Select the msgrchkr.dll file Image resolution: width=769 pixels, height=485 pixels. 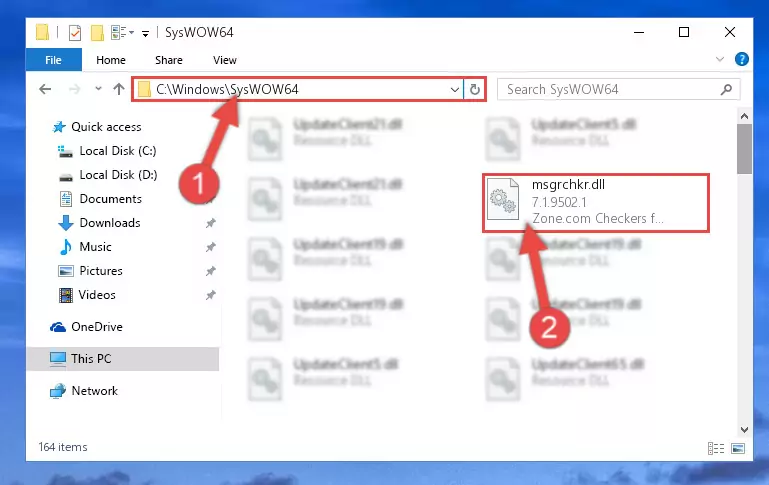pos(596,203)
